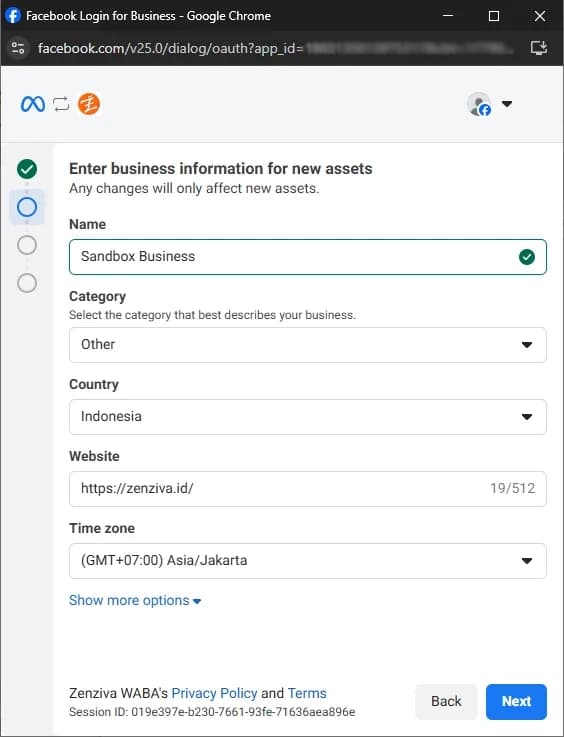
Task: Select the fourth step circle indicator
Action: pos(27,283)
